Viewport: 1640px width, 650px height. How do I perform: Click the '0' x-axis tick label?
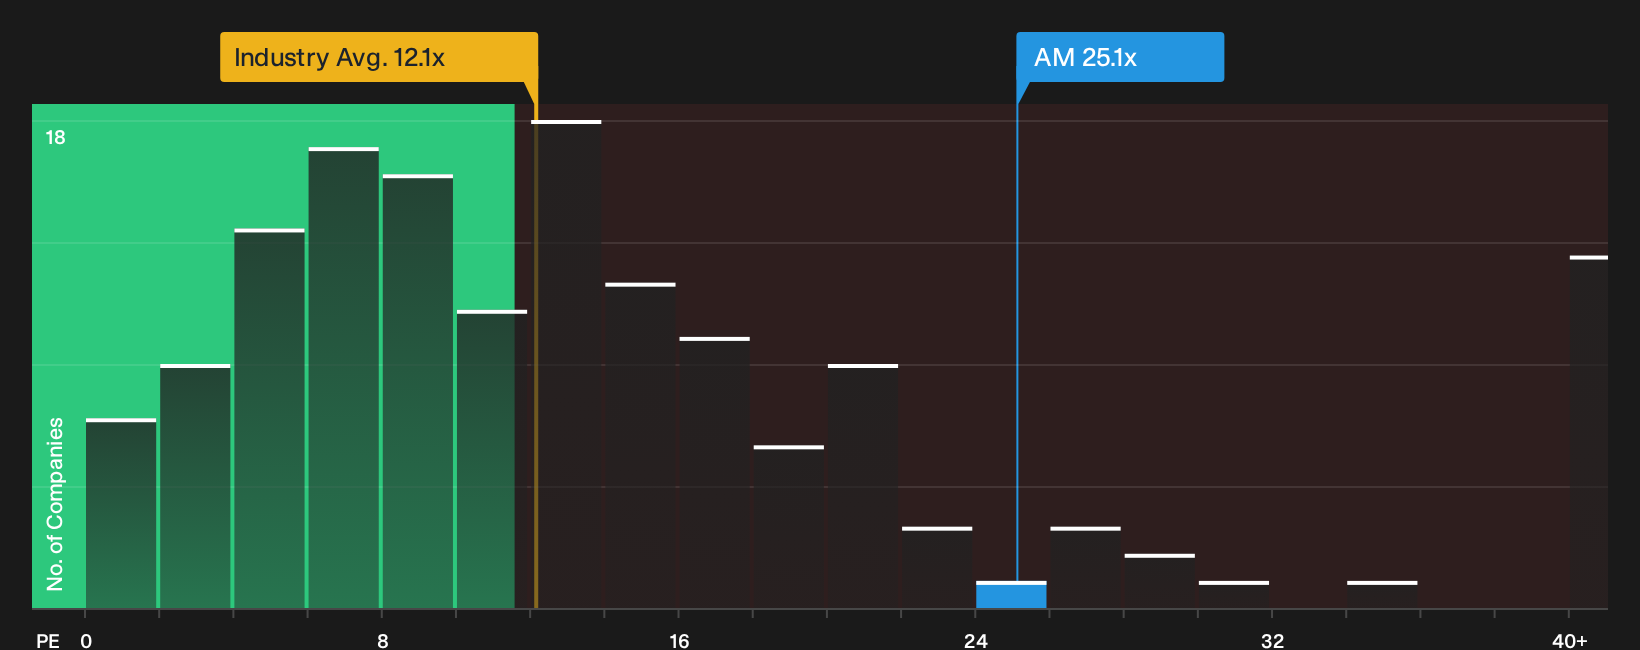tap(86, 640)
